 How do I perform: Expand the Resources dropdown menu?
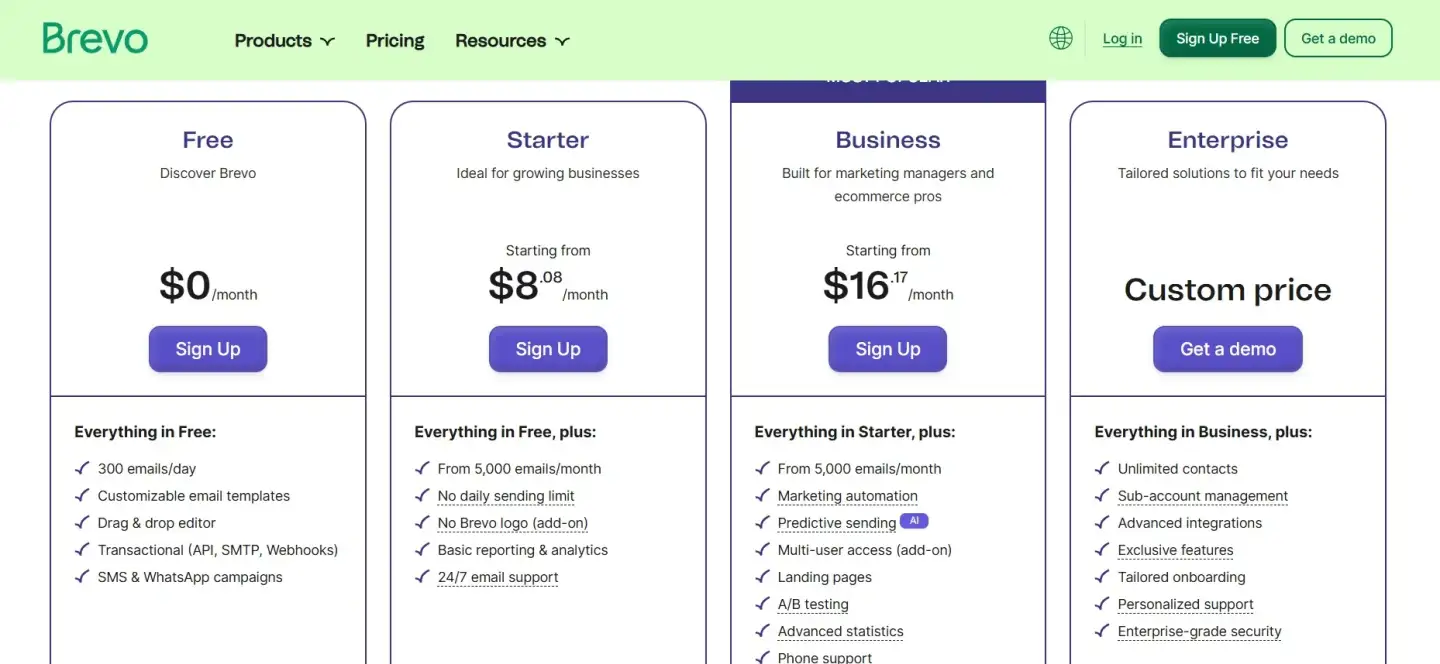(512, 41)
